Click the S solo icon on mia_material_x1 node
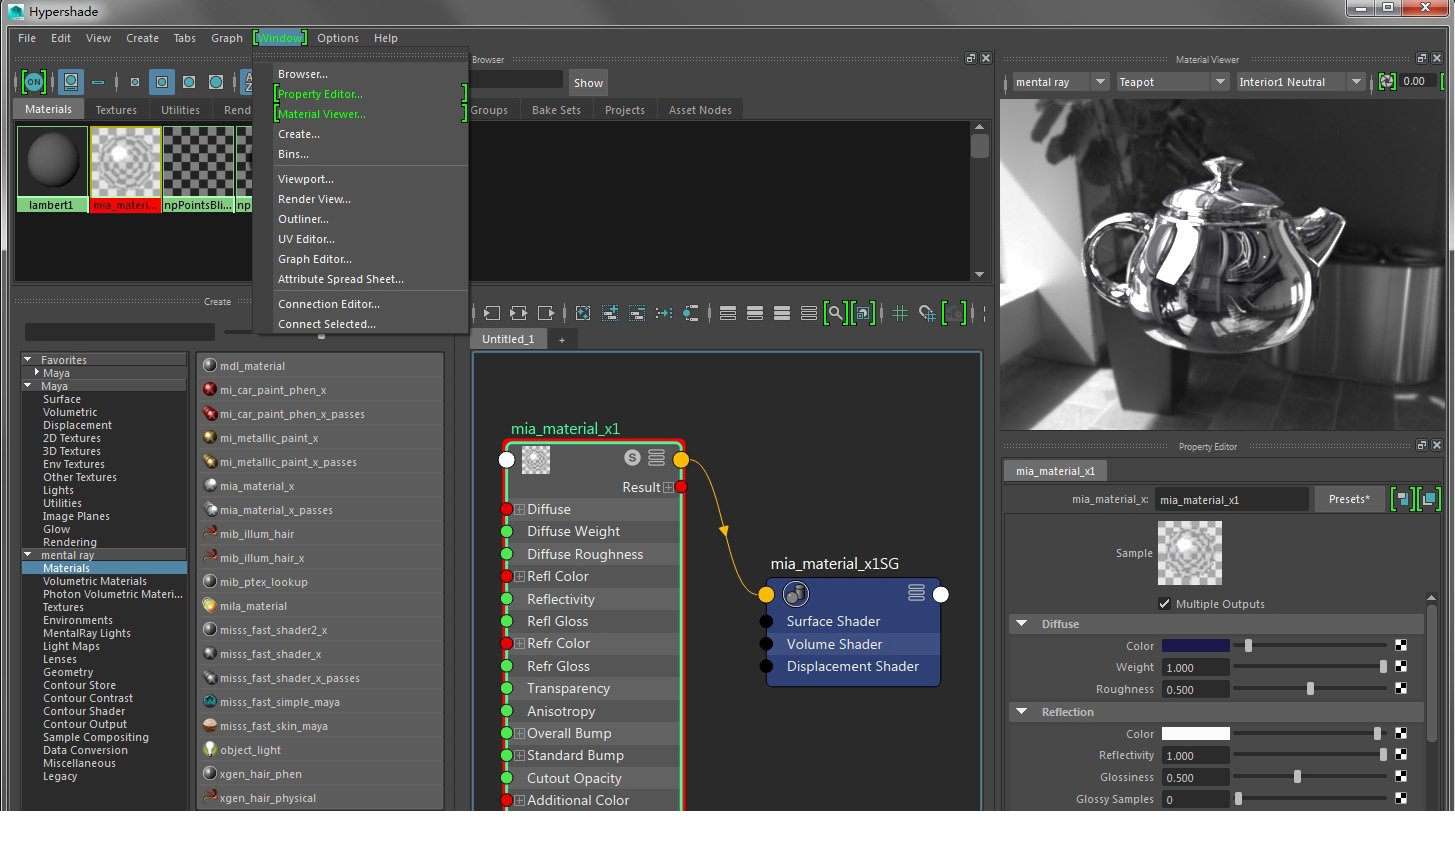The image size is (1455, 843). click(x=632, y=458)
